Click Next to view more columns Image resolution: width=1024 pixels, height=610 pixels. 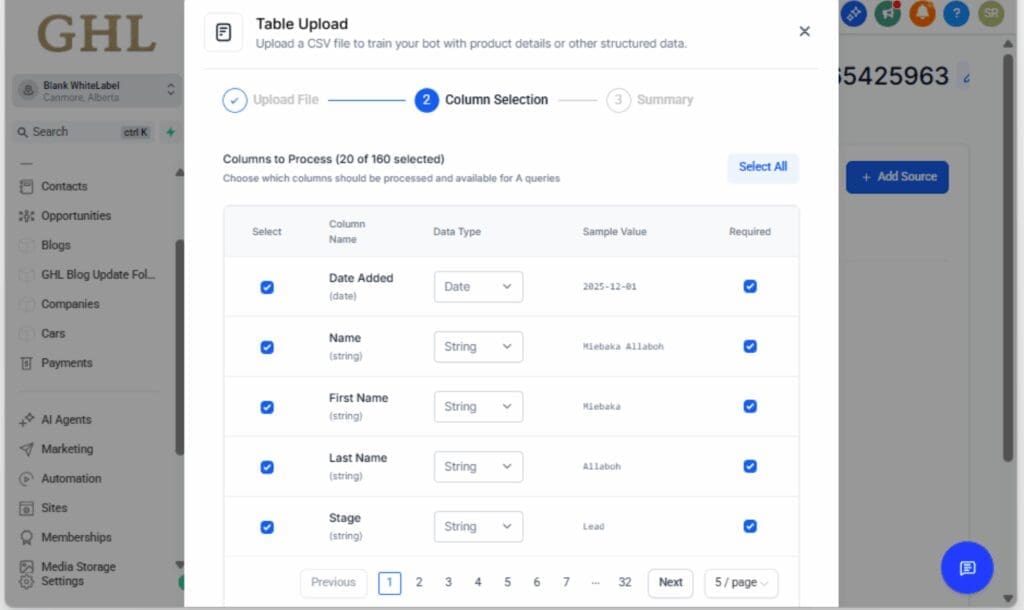click(670, 582)
